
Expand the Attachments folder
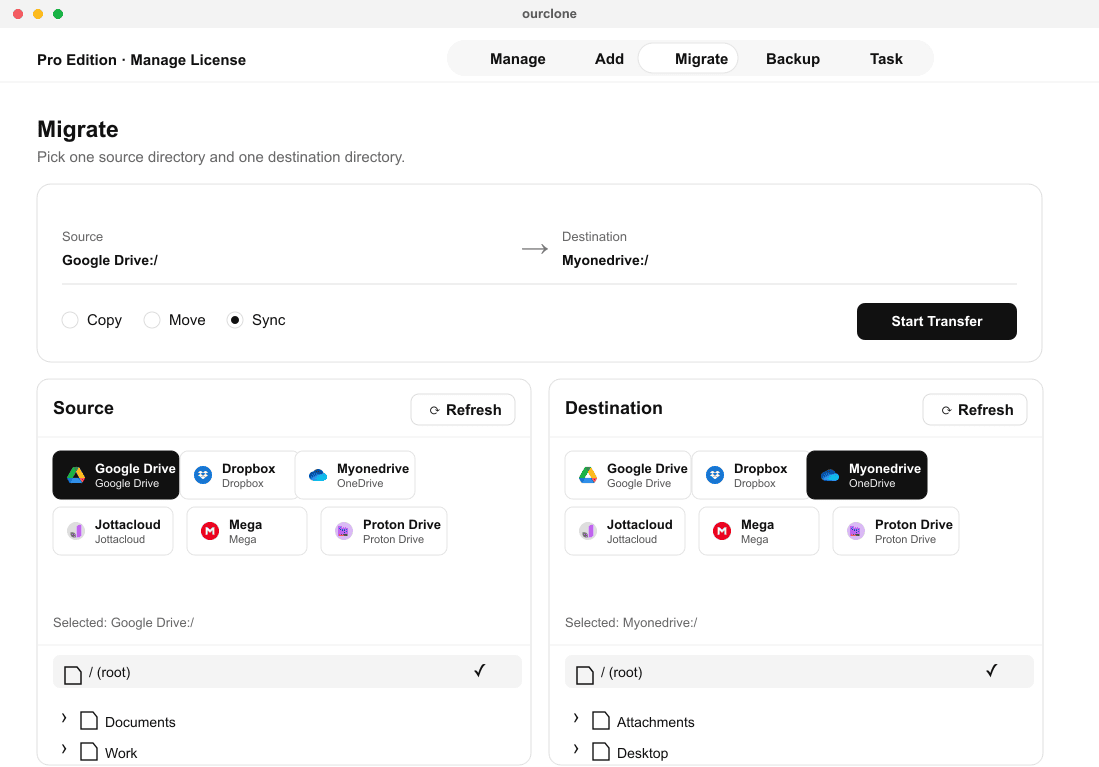[x=575, y=718]
